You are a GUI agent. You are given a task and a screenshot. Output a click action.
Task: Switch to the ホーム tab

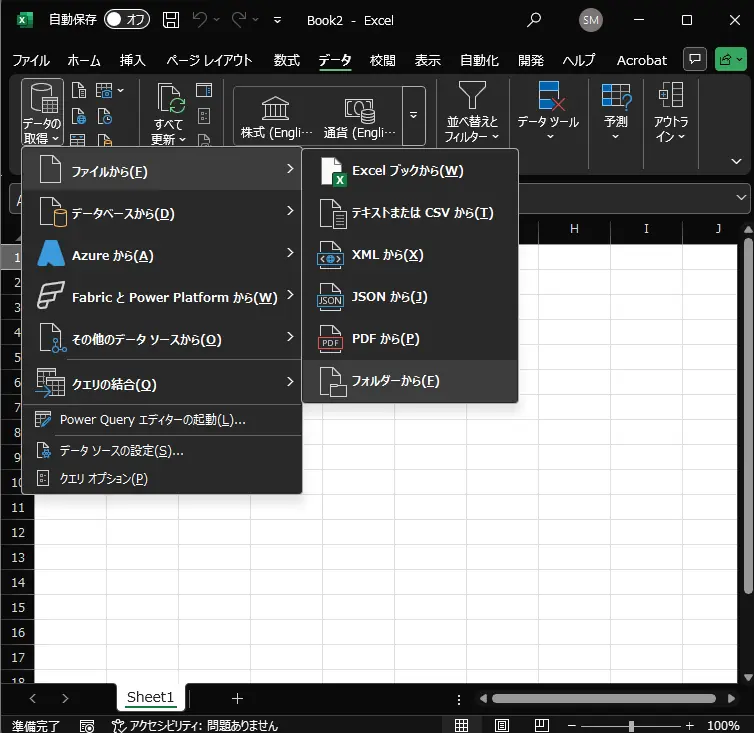[x=84, y=60]
